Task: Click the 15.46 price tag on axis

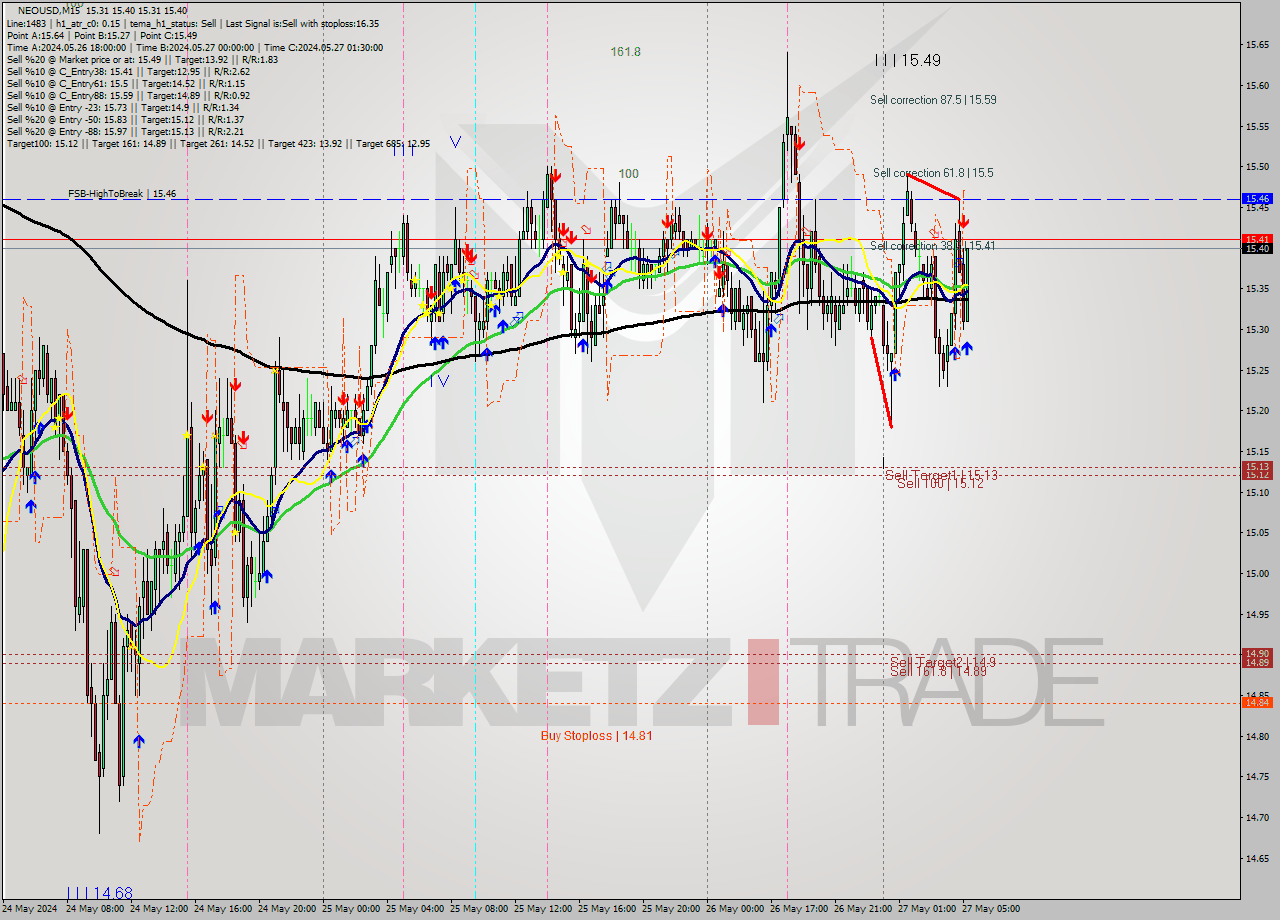Action: click(x=1256, y=199)
